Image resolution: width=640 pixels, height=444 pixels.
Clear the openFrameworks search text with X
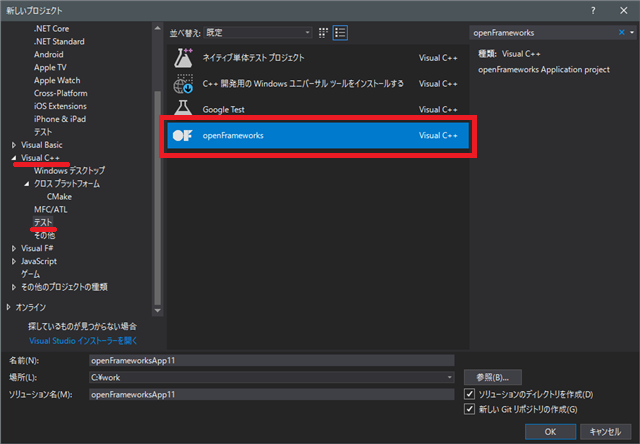622,33
